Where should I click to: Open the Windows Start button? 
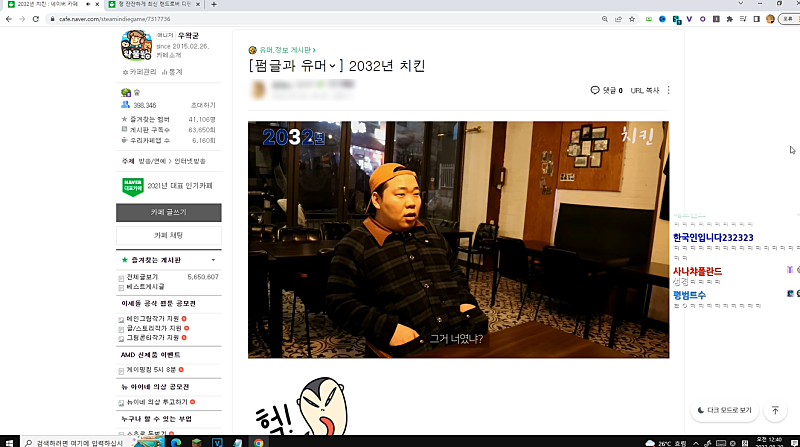point(9,442)
